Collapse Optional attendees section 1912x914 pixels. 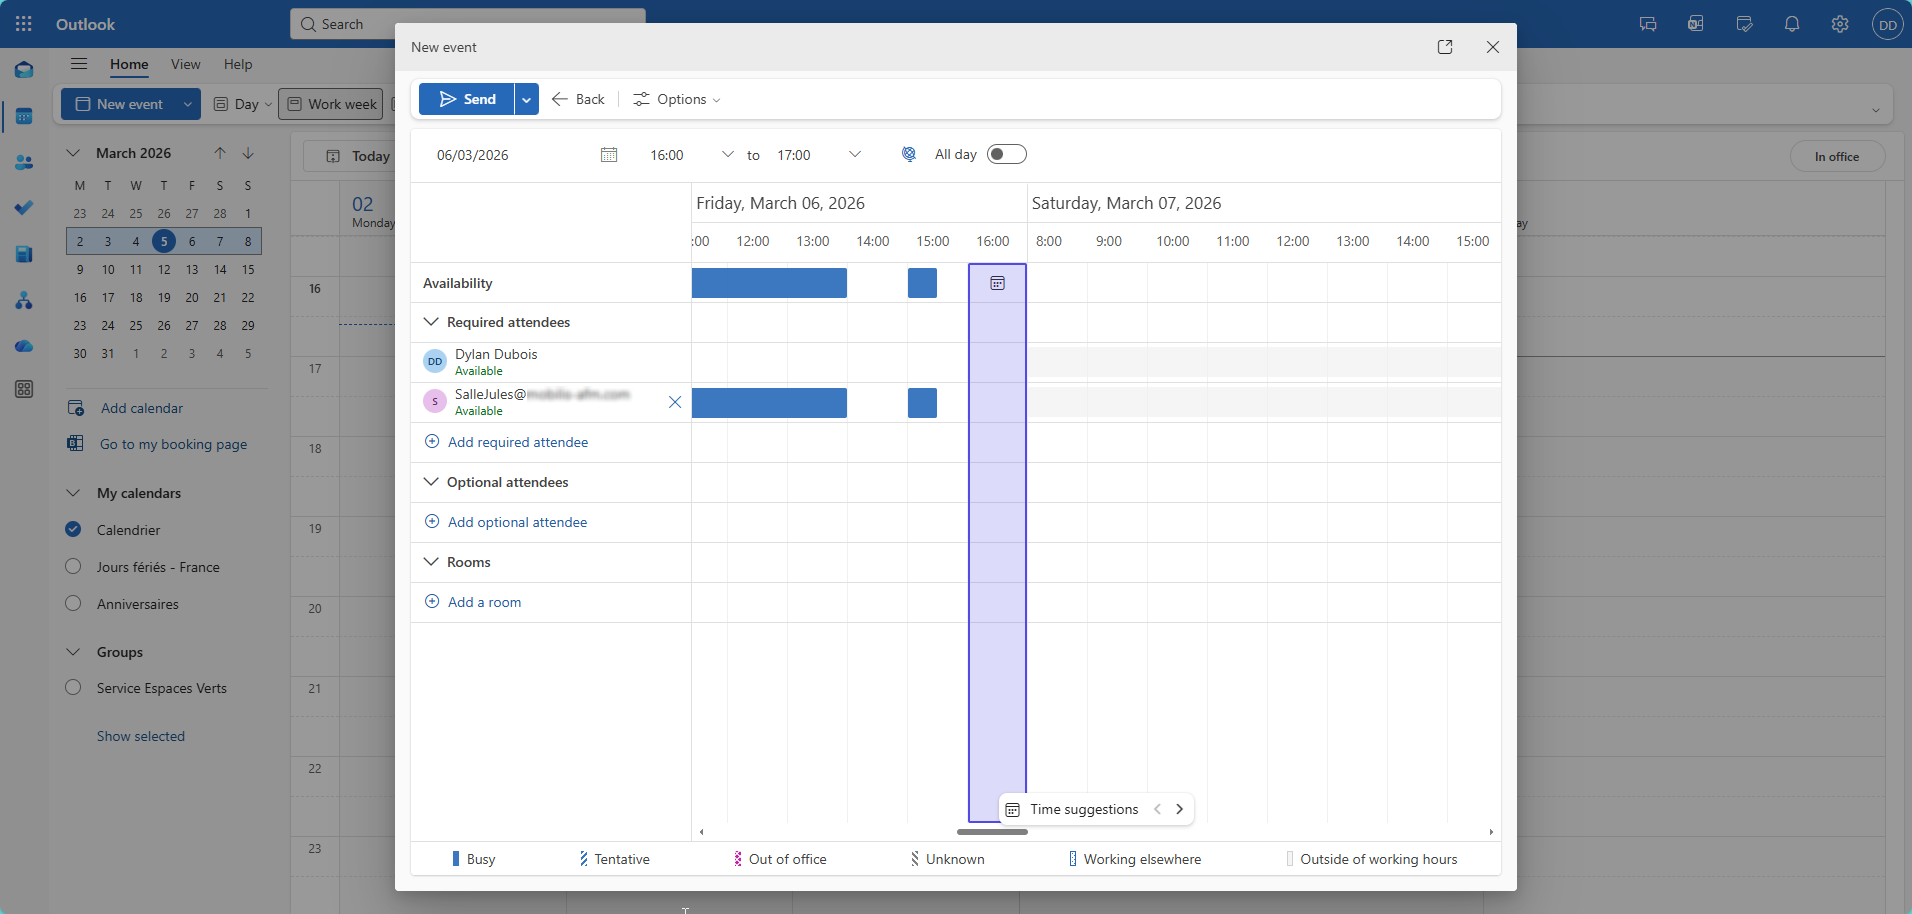[431, 482]
